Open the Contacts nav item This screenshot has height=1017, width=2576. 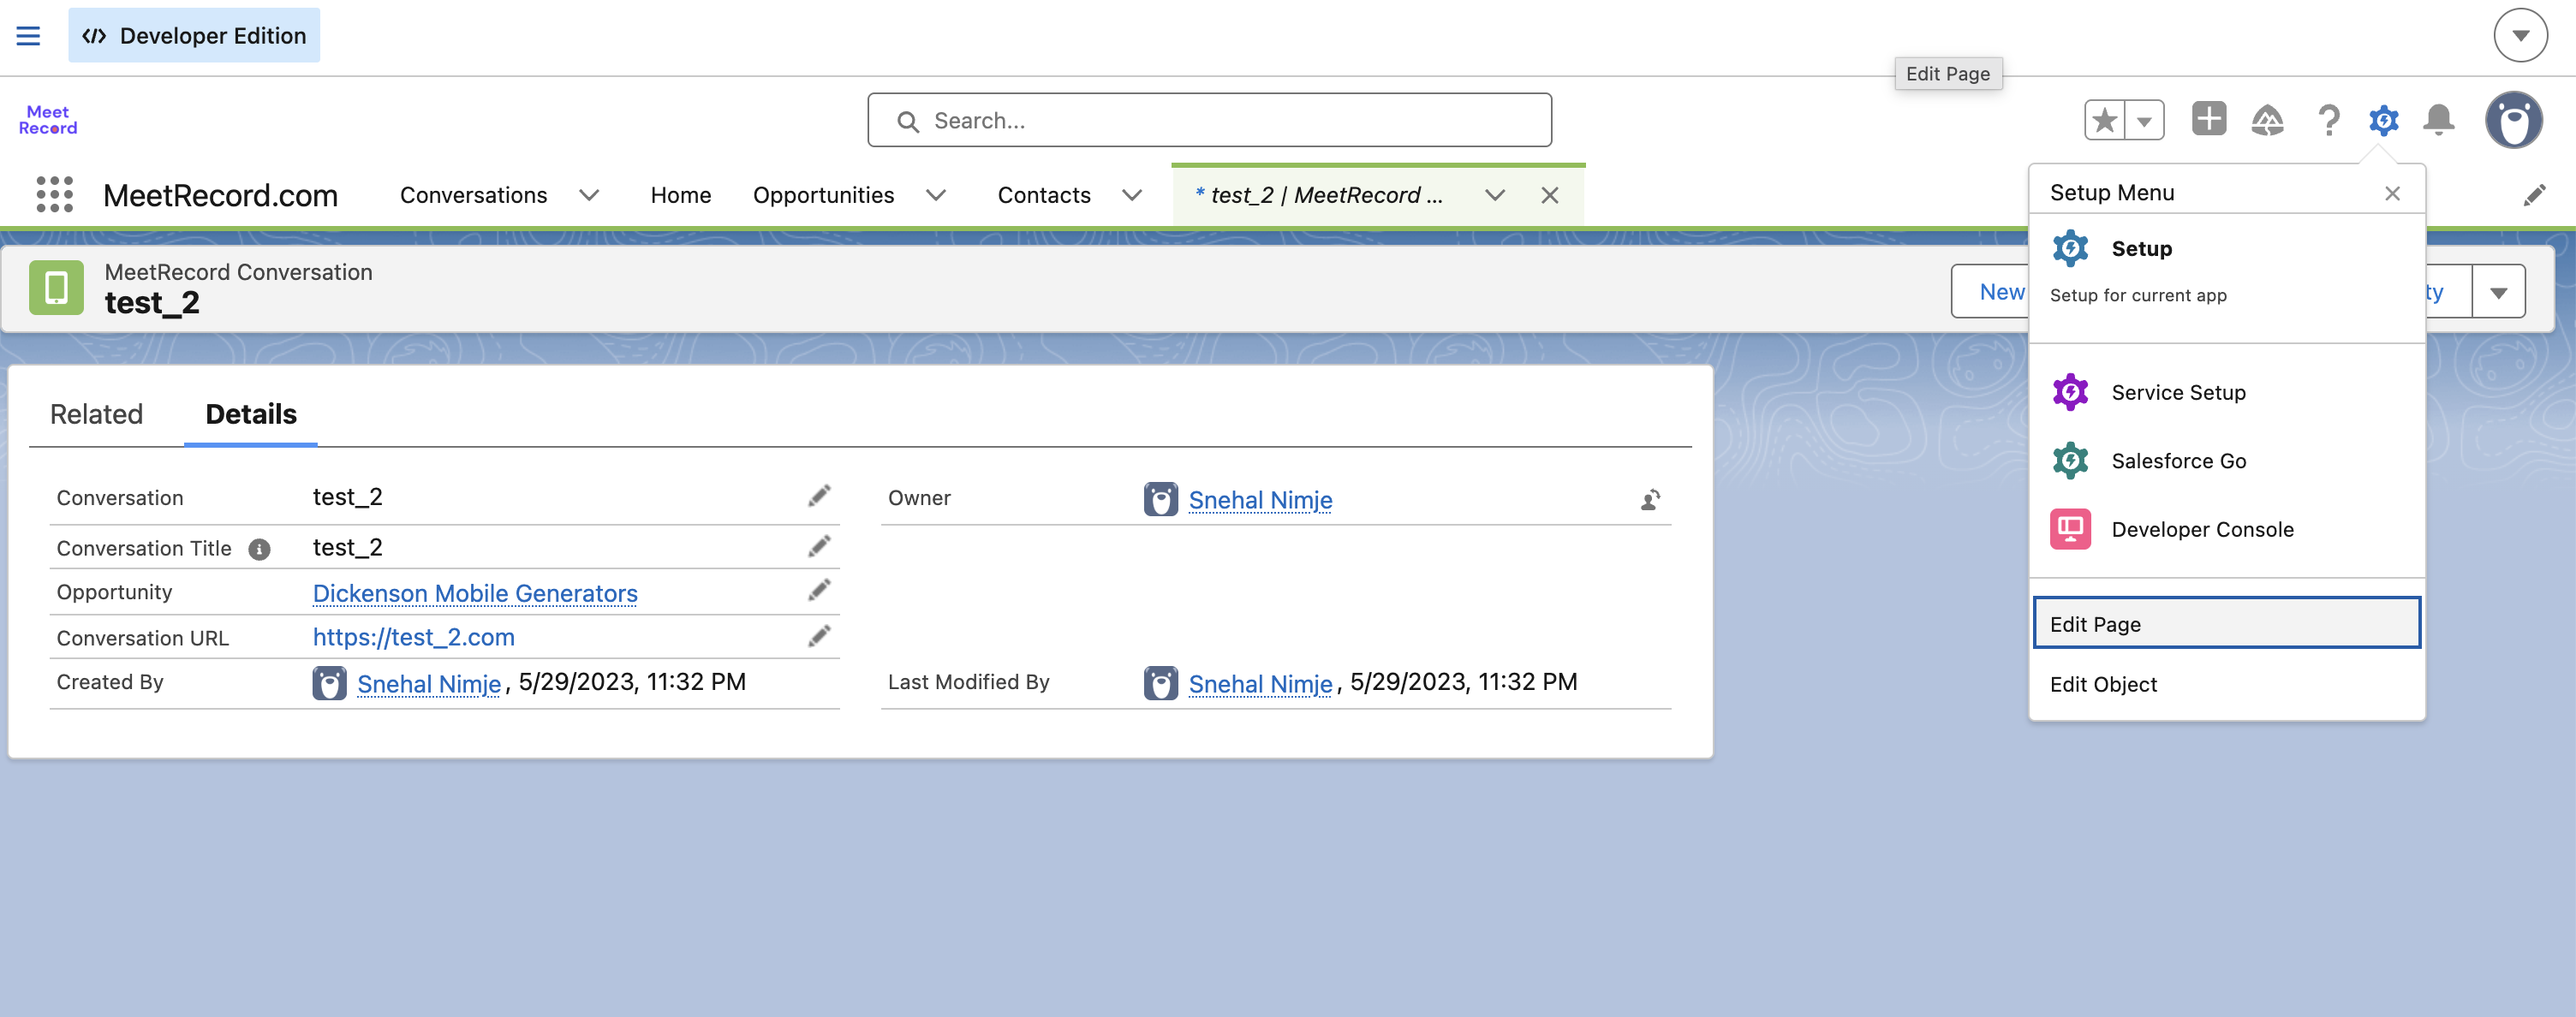1043,195
